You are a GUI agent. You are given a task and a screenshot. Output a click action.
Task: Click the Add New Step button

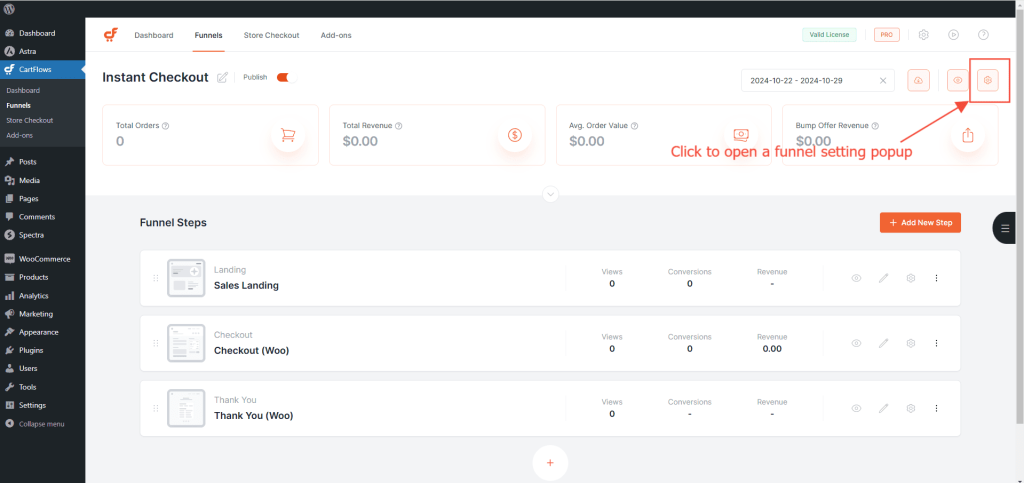(920, 222)
